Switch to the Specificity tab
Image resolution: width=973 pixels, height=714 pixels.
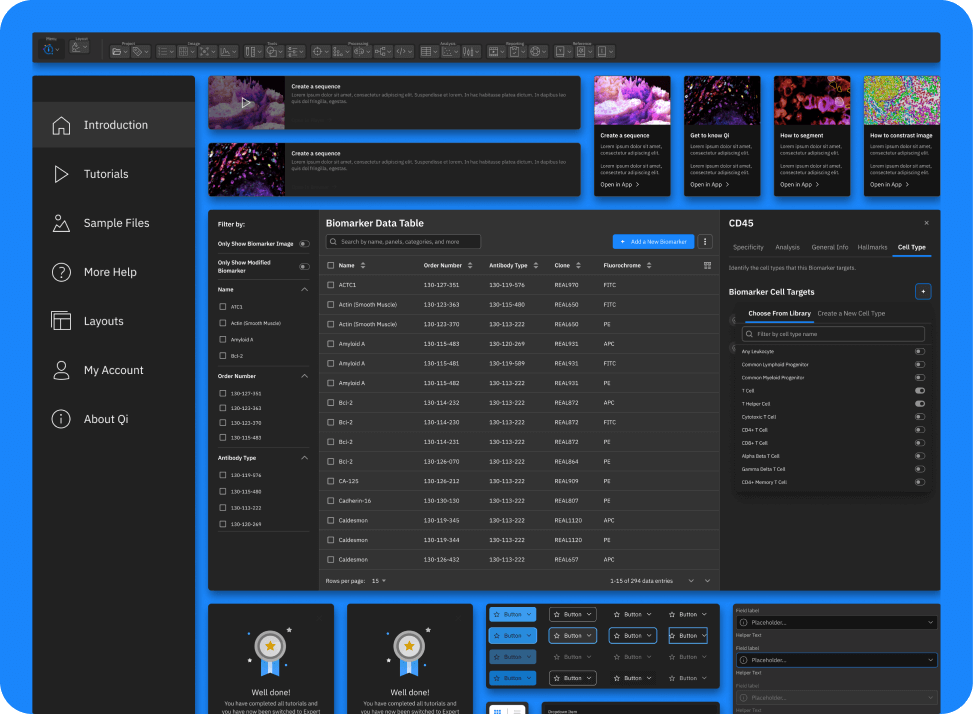coord(748,247)
